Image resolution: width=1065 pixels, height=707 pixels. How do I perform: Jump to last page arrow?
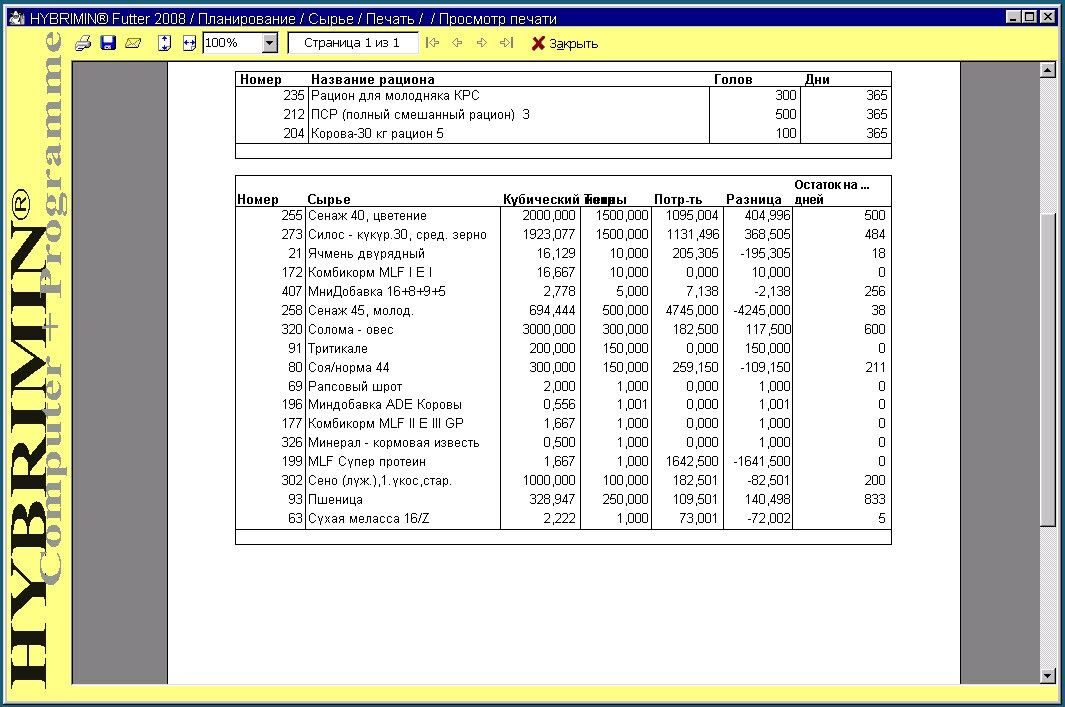[x=506, y=43]
